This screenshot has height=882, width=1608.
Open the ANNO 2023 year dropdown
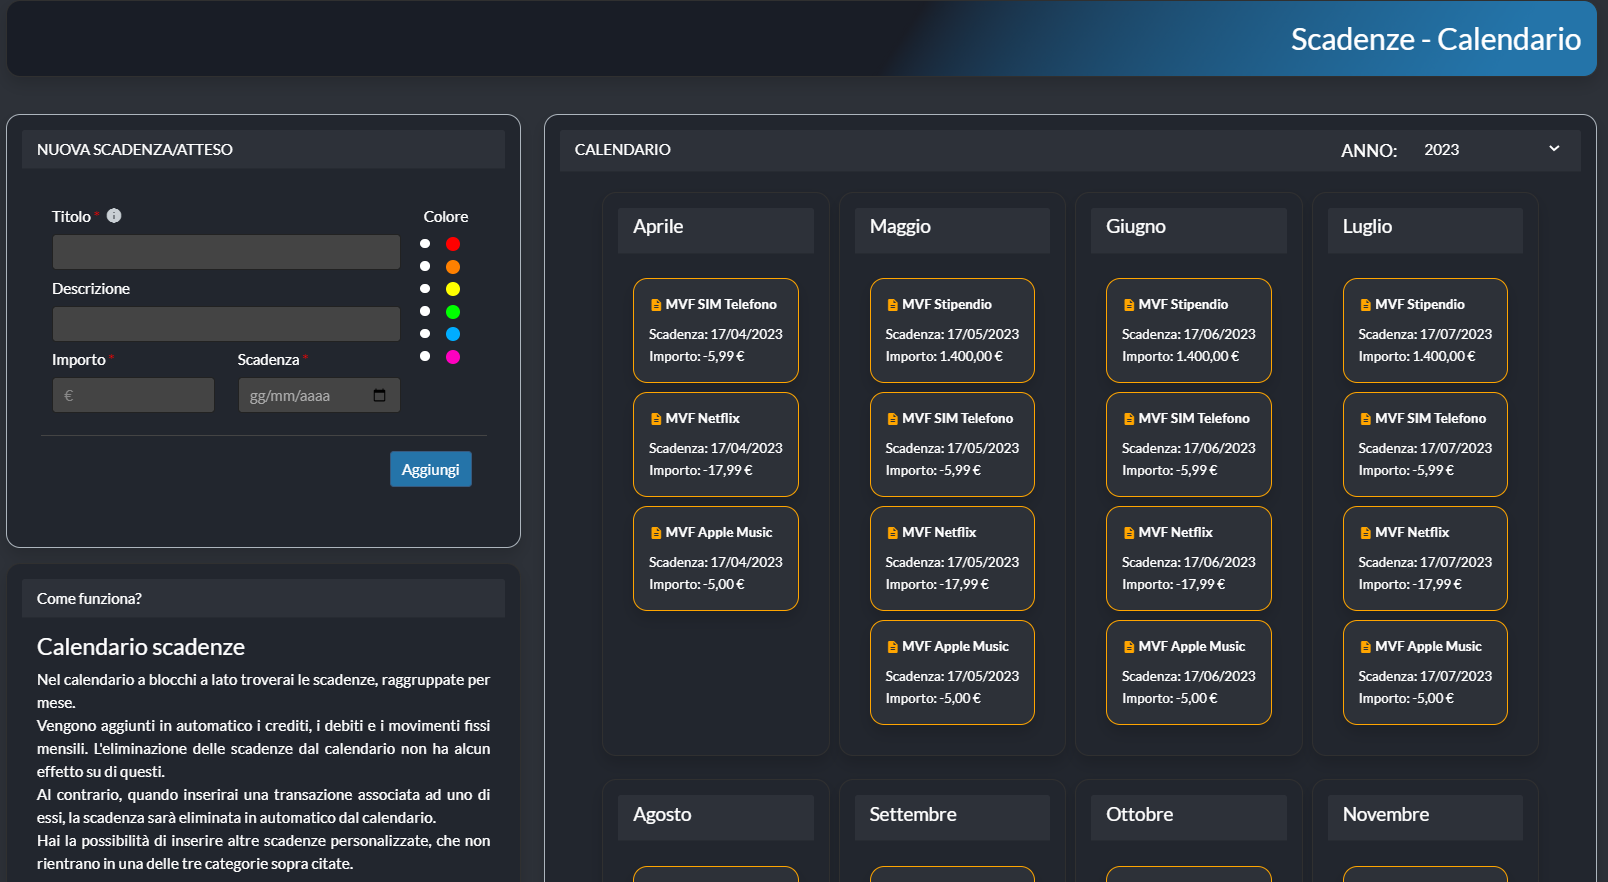(1492, 149)
